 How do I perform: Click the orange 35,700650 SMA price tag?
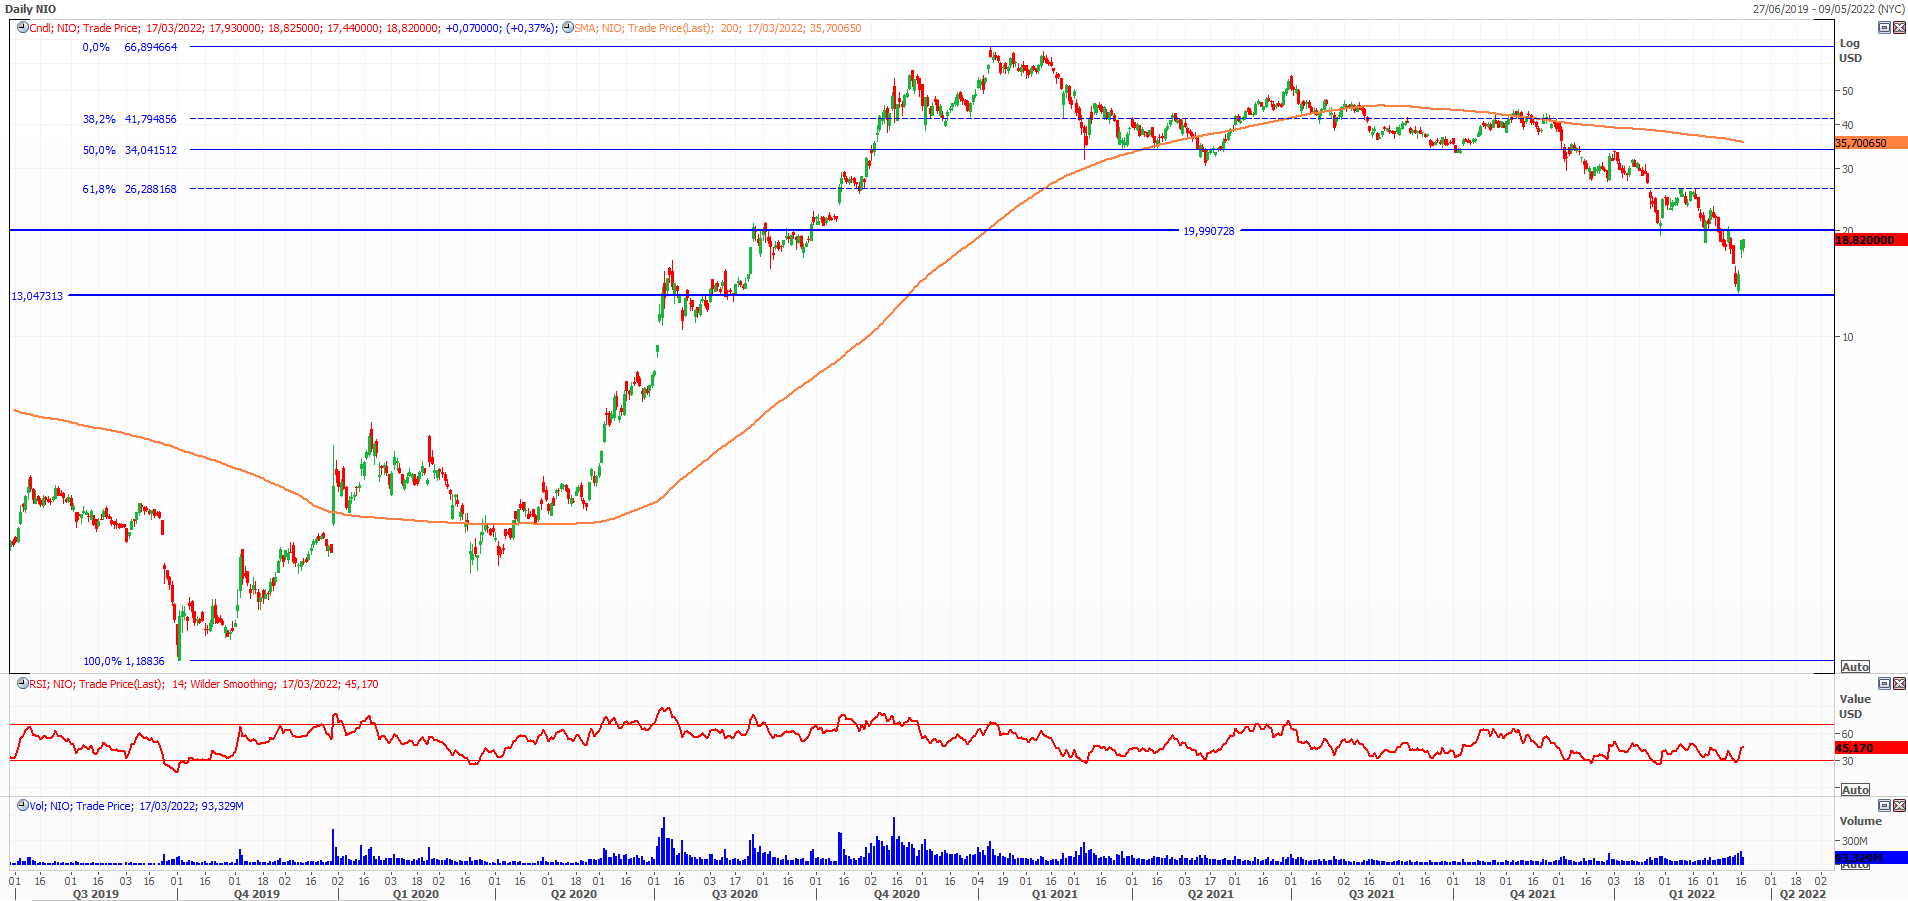pos(1870,143)
